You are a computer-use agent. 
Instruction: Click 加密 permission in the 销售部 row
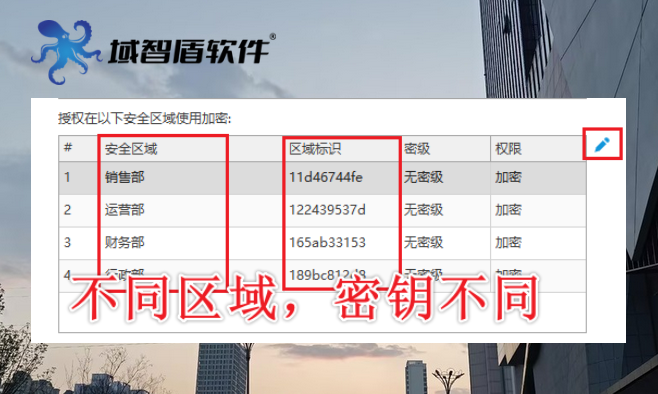(x=508, y=177)
